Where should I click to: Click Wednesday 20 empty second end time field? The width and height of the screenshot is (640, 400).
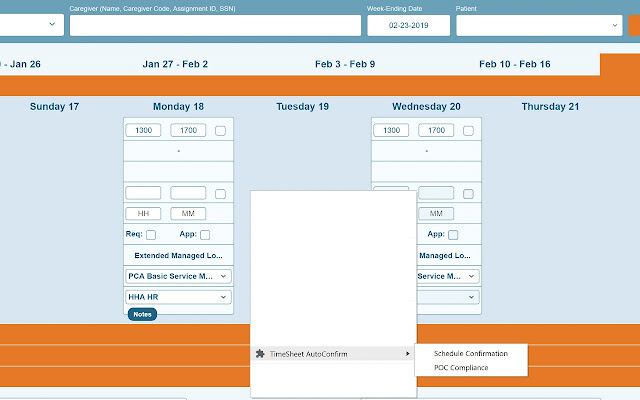436,193
